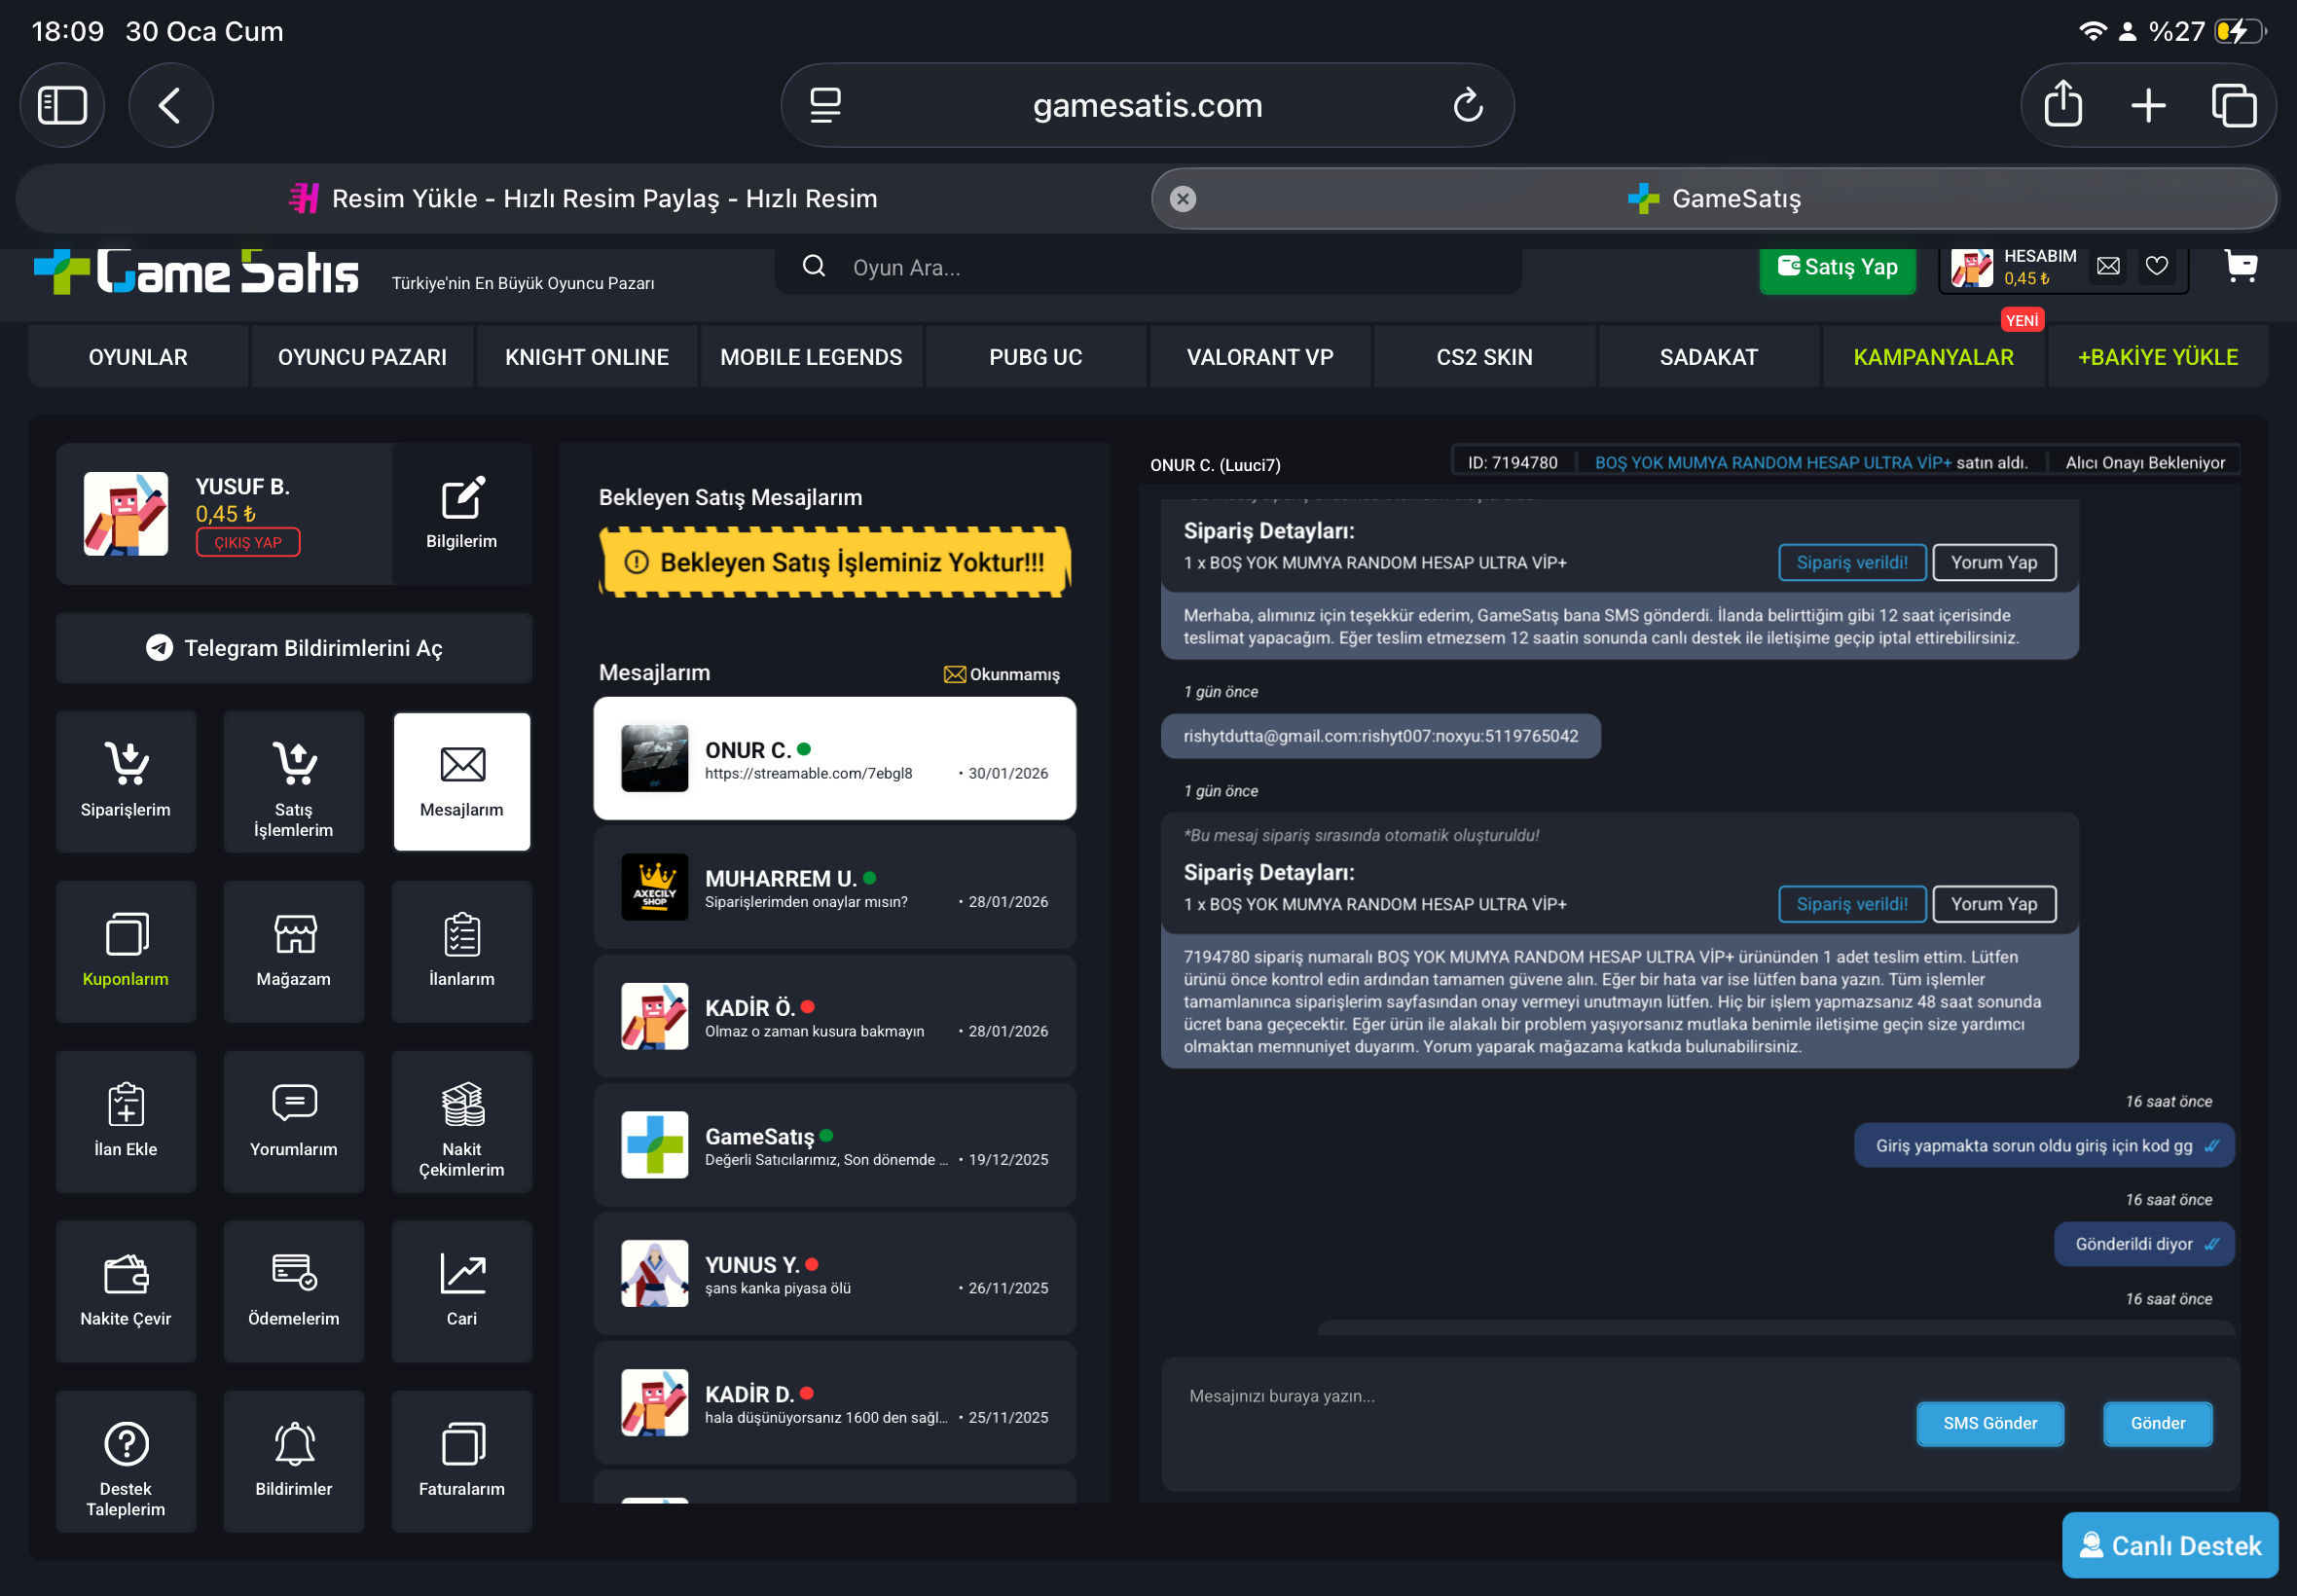The height and width of the screenshot is (1596, 2297).
Task: Enable Telegram Bildirimlerini Aç
Action: pyautogui.click(x=294, y=648)
